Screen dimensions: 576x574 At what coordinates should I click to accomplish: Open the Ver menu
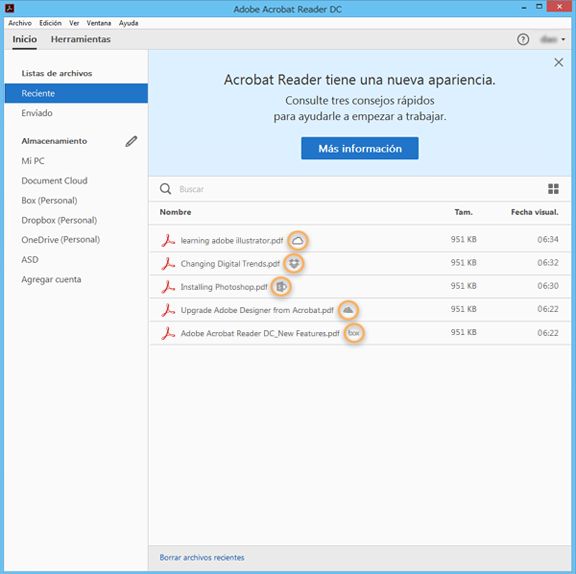74,23
